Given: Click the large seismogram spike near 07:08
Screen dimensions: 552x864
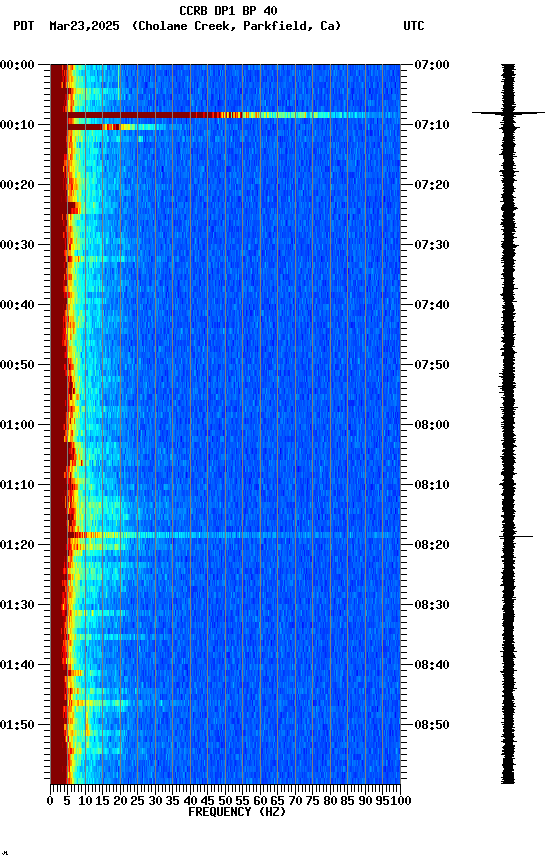Looking at the screenshot, I should click(508, 113).
